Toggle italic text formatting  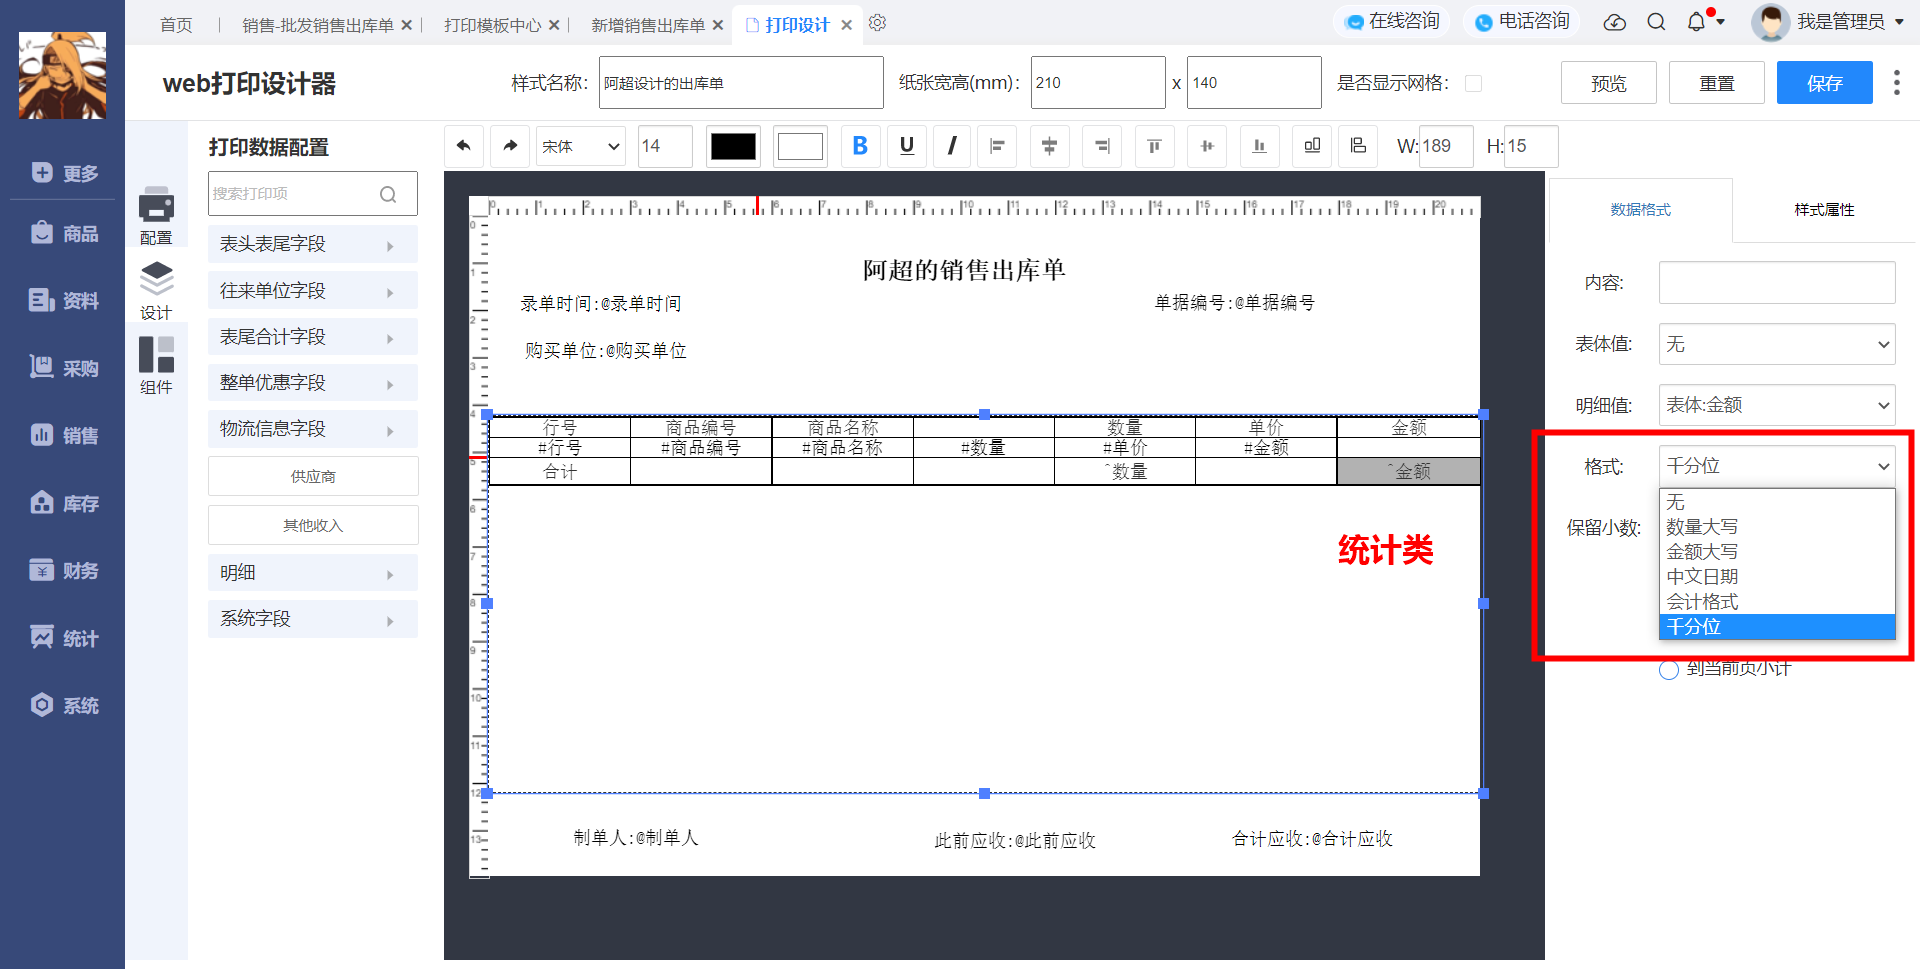[952, 146]
